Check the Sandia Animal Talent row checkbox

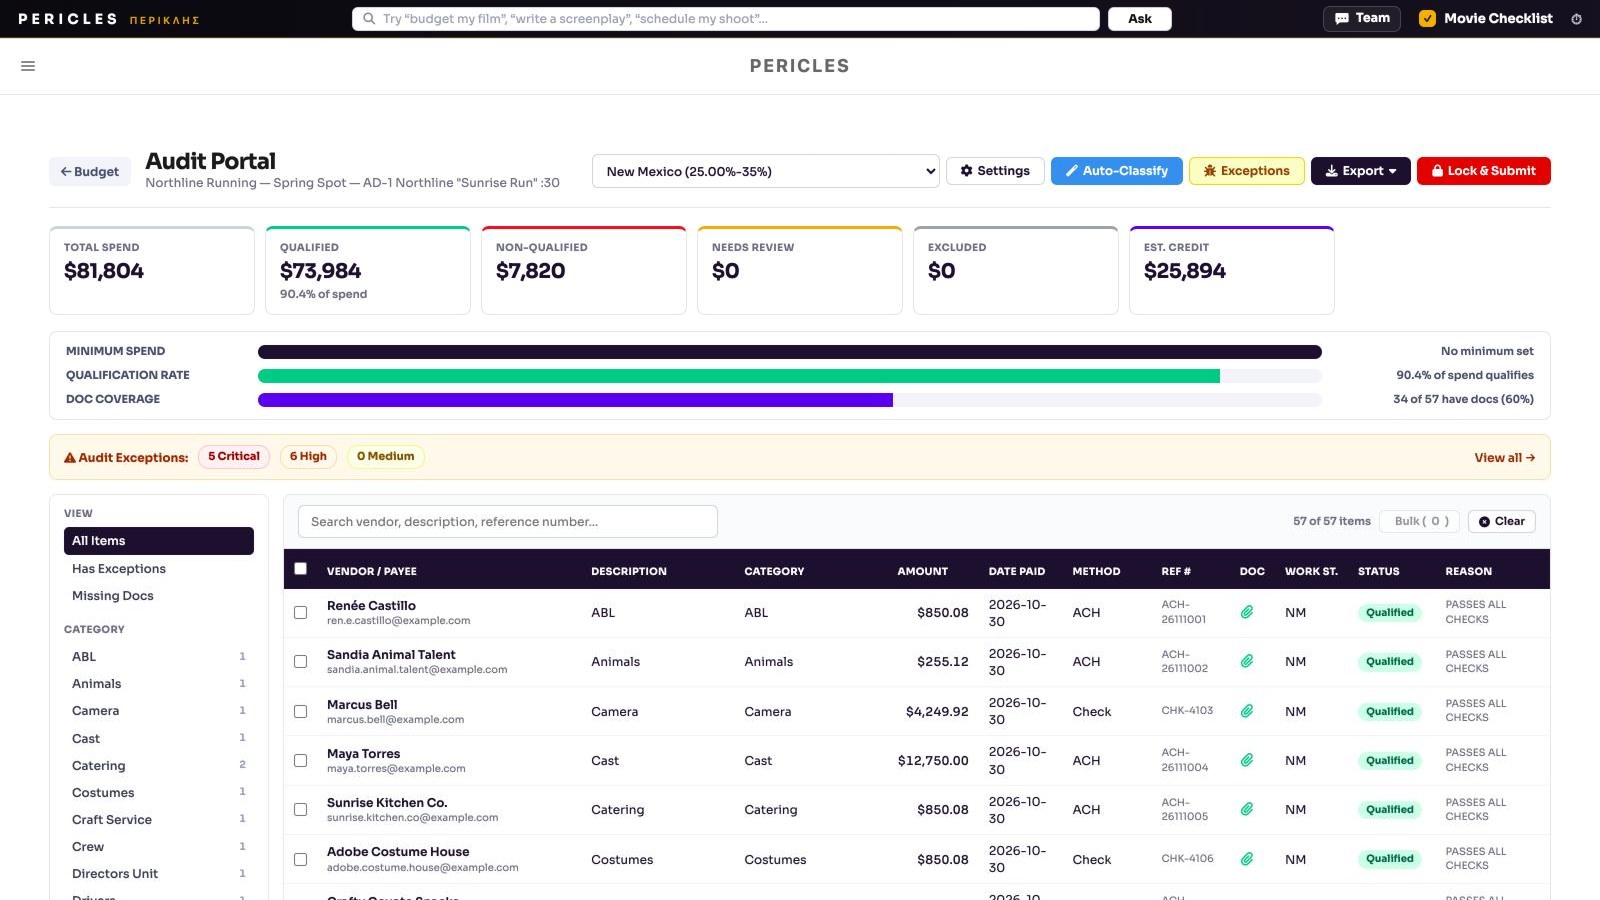tap(300, 661)
